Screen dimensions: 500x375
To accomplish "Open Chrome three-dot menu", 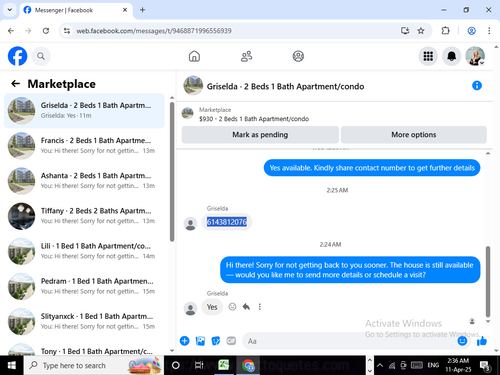I will pyautogui.click(x=489, y=31).
